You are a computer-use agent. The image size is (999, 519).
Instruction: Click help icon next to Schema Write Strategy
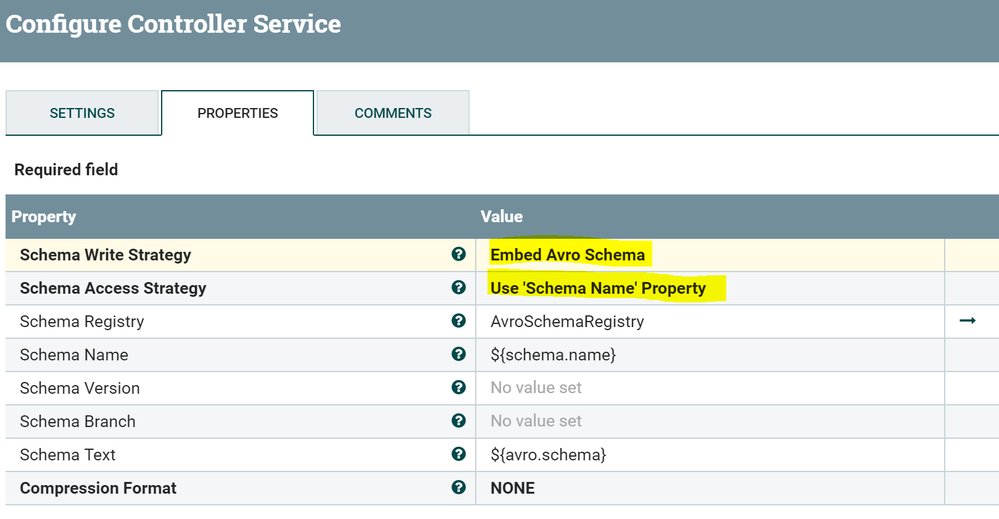pos(458,255)
